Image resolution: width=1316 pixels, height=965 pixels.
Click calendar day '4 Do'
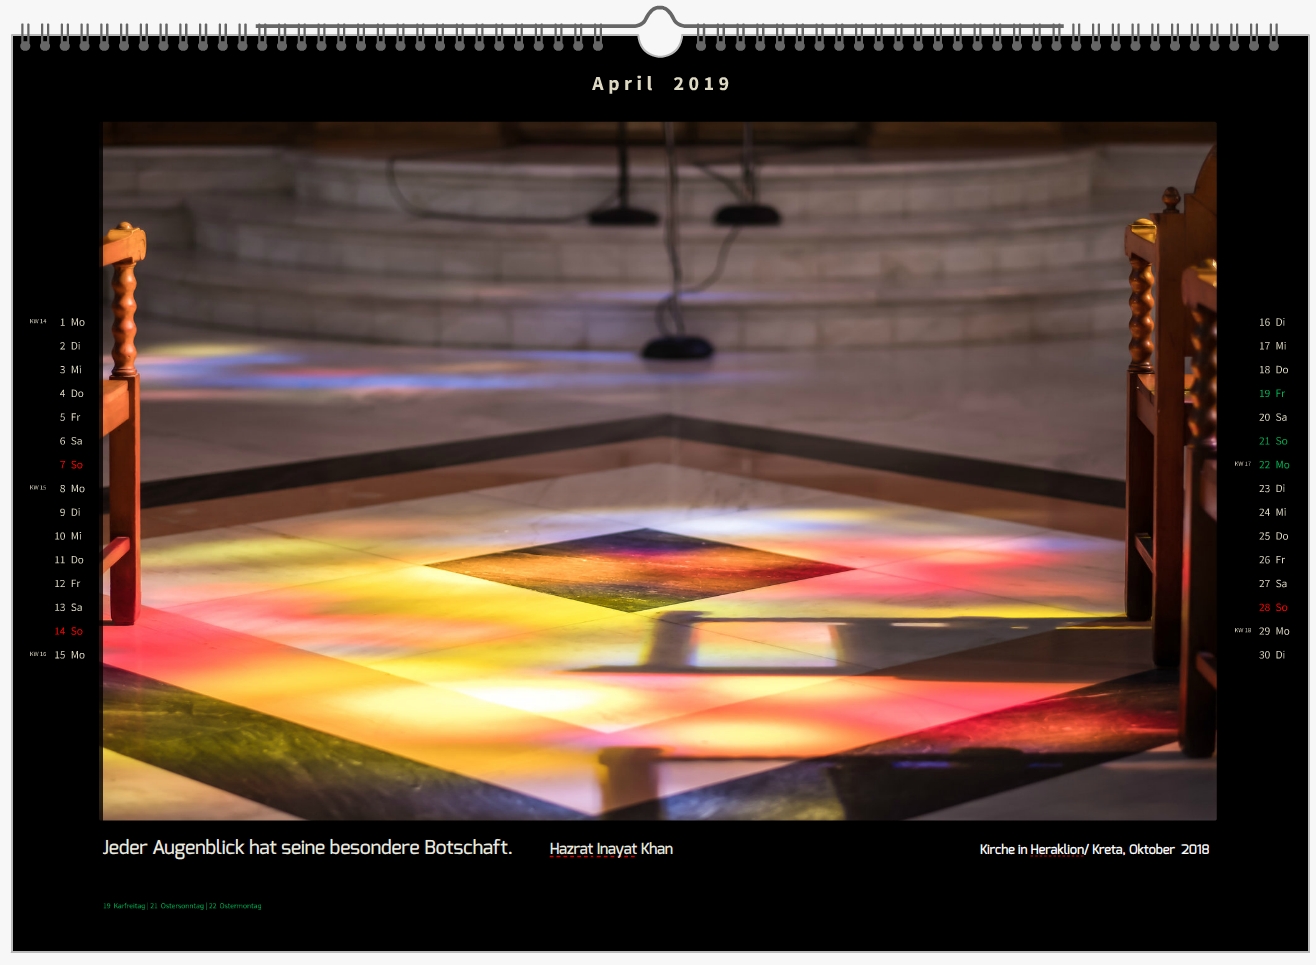pos(71,394)
